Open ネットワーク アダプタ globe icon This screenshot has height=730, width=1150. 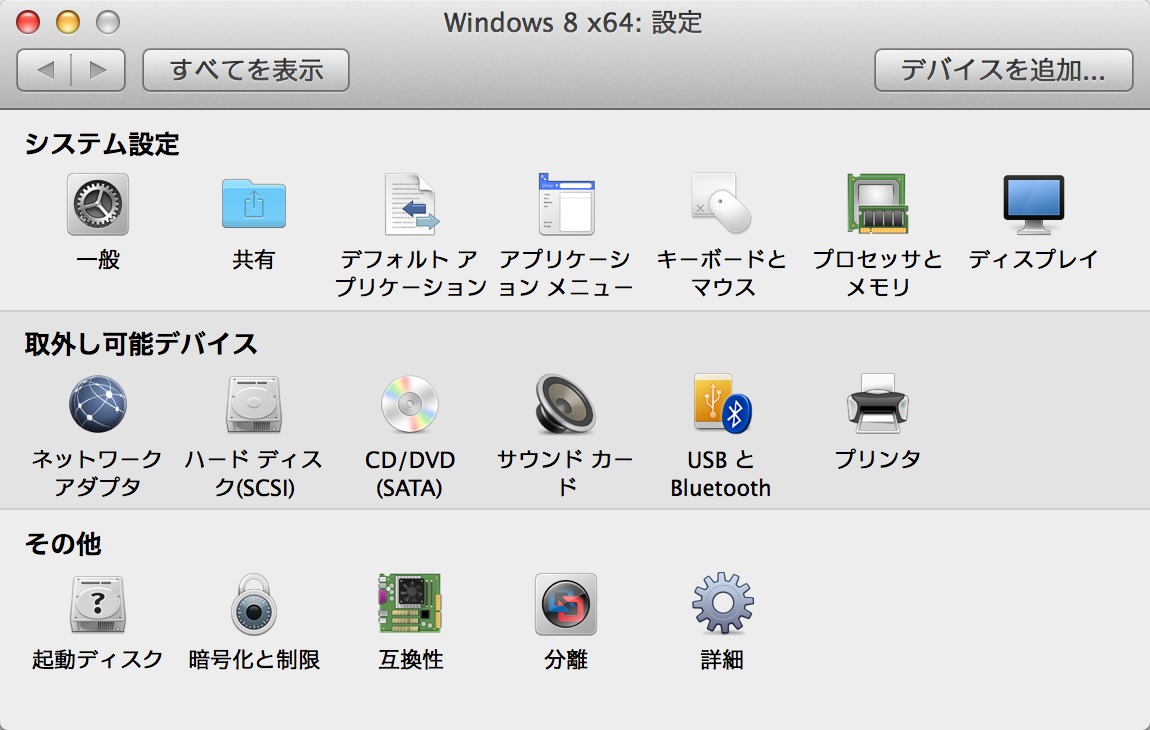pyautogui.click(x=98, y=404)
